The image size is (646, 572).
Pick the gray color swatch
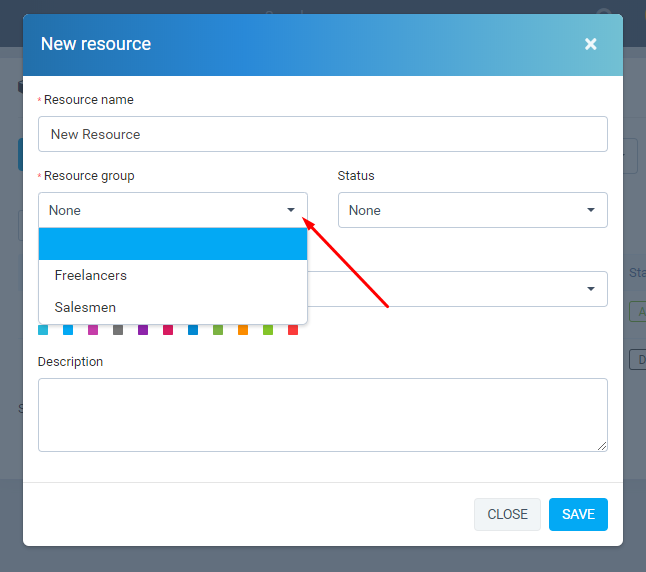(118, 330)
